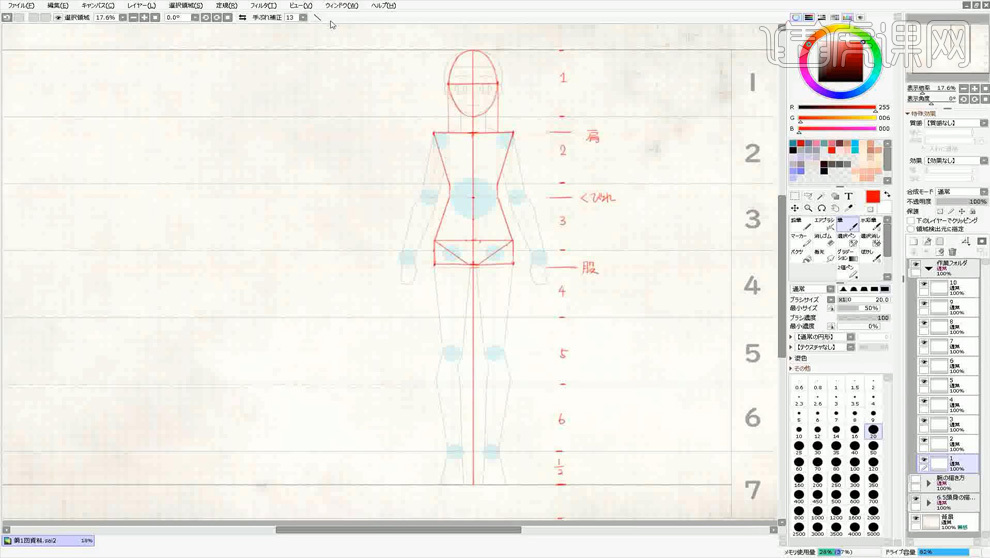This screenshot has height=558, width=990.
Task: Select the magic wand tool
Action: [821, 196]
